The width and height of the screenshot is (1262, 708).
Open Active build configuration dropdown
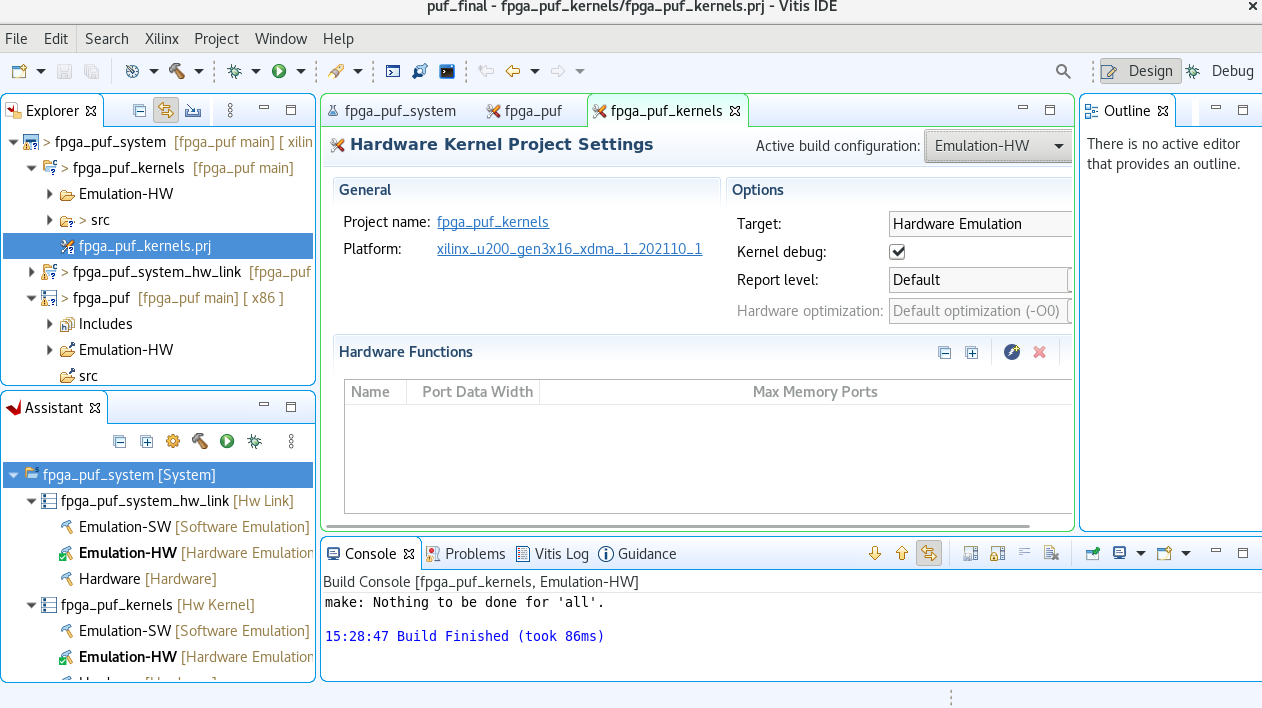tap(999, 146)
